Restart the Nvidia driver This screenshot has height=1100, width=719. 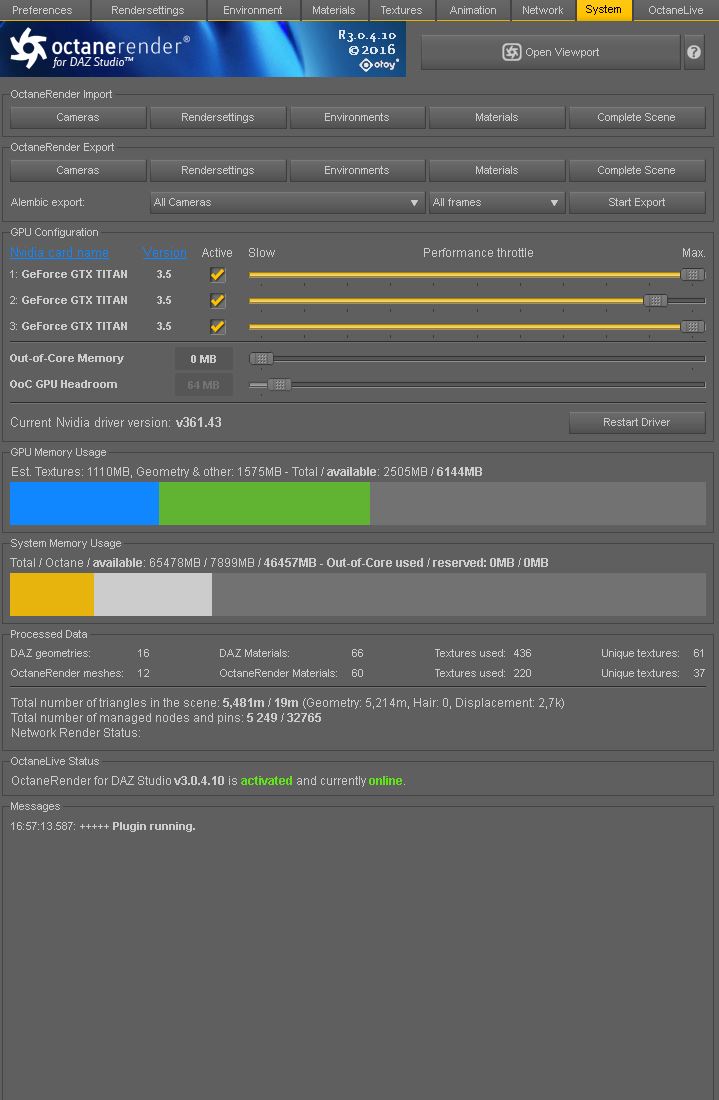pos(636,422)
